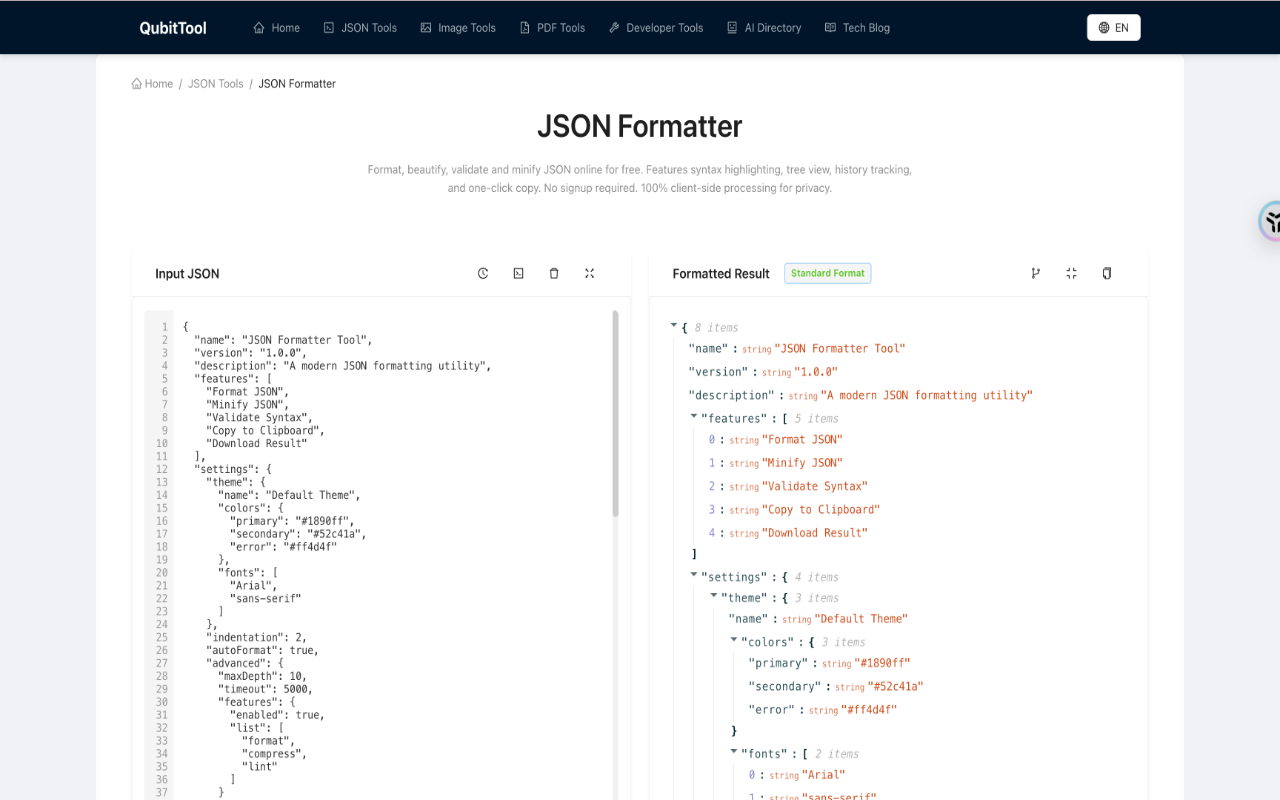Viewport: 1280px width, 800px height.
Task: Click the "autoFormat": true line in editor
Action: [263, 651]
